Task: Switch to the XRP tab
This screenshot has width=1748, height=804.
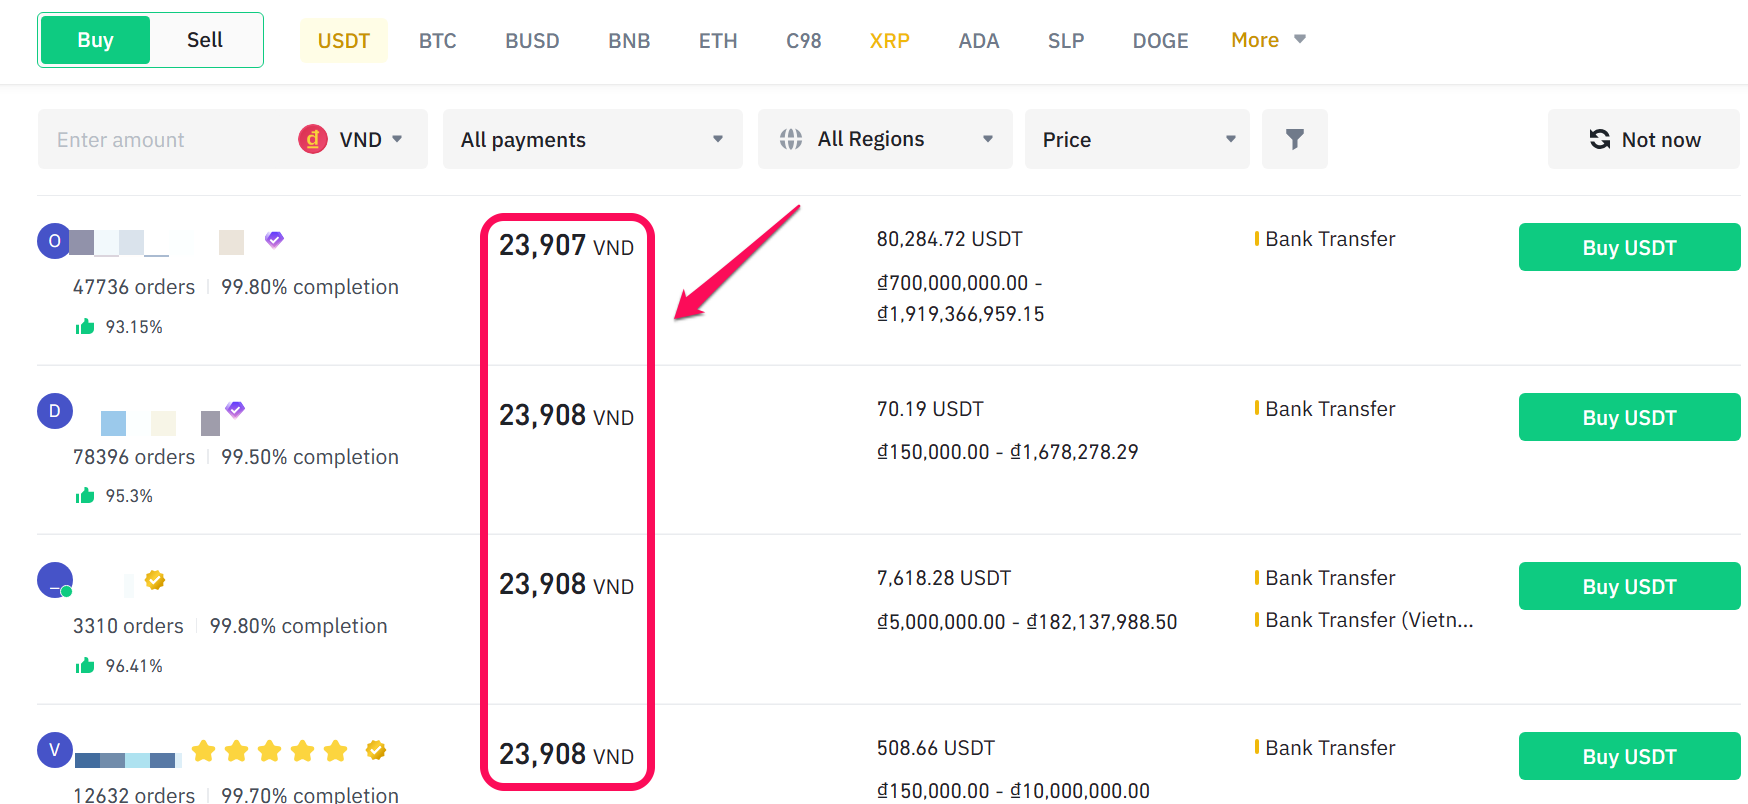Action: coord(889,41)
